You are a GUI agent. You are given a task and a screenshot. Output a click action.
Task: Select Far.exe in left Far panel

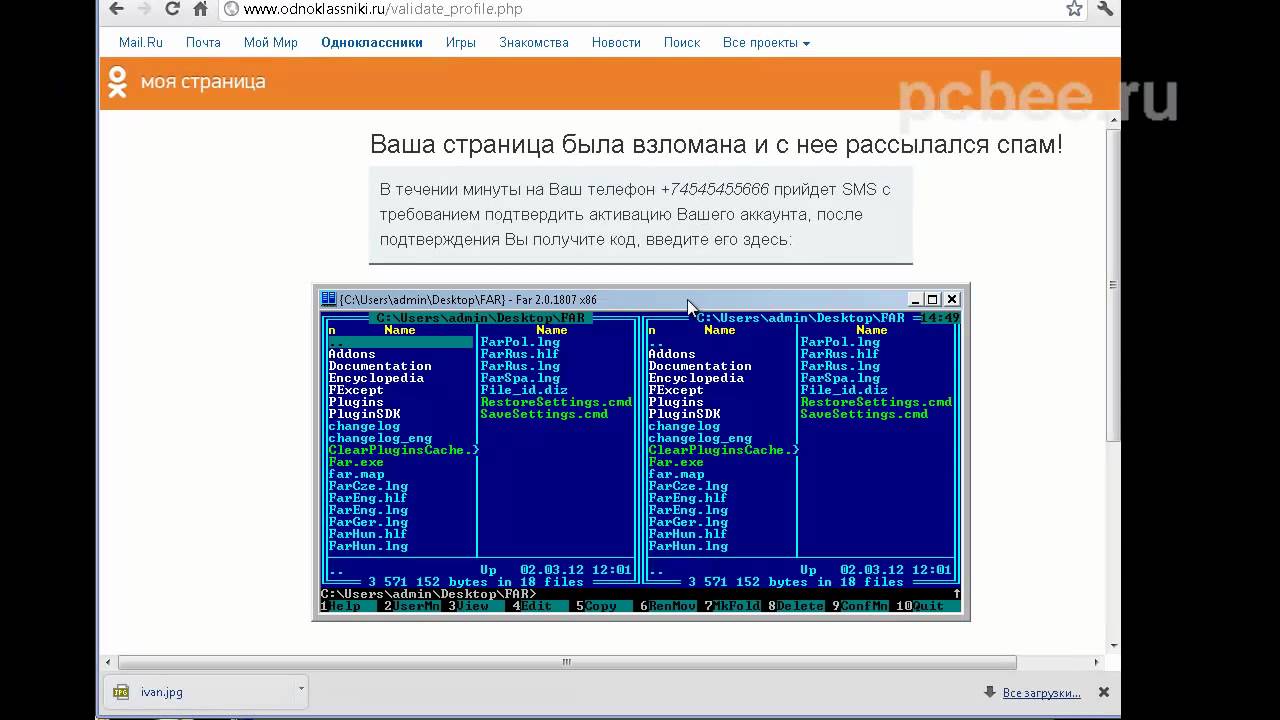pyautogui.click(x=356, y=462)
